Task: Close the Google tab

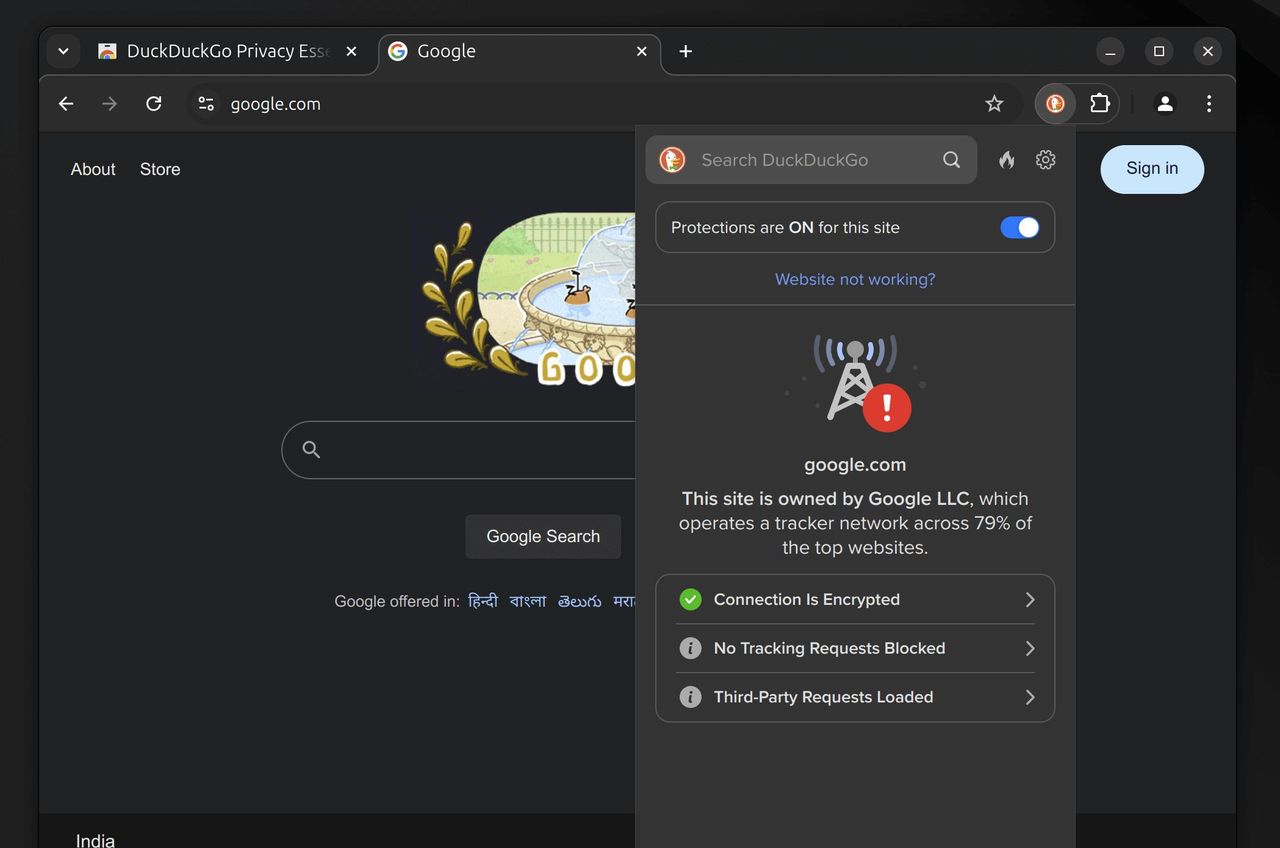Action: pyautogui.click(x=642, y=51)
